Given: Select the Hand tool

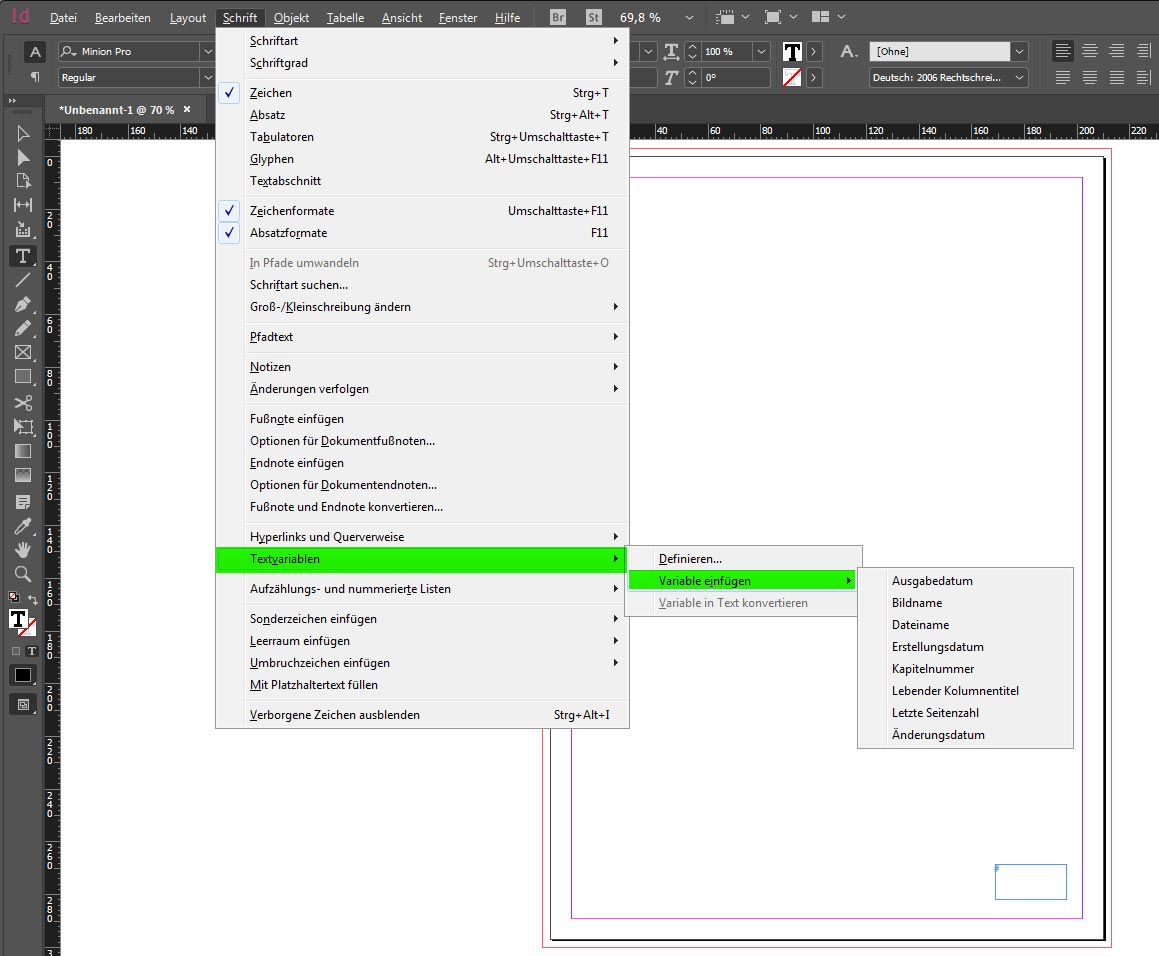Looking at the screenshot, I should (x=23, y=549).
